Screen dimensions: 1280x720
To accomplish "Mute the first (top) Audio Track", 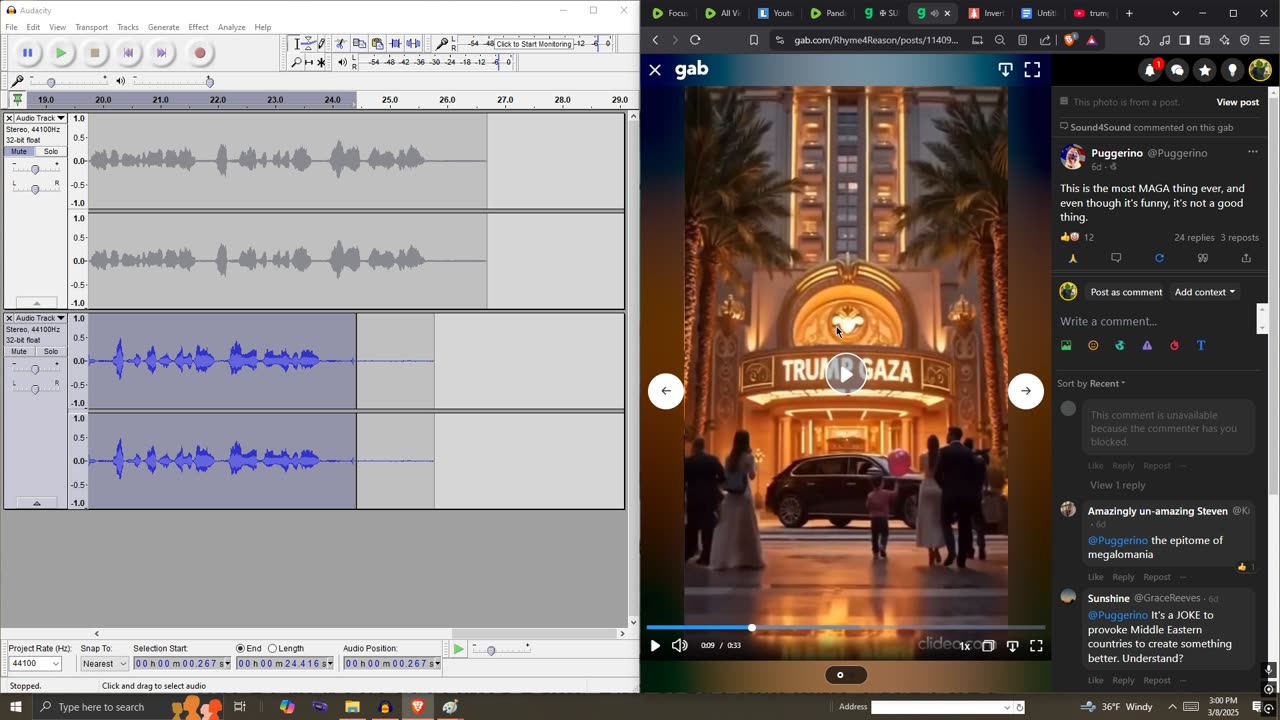I will (19, 152).
